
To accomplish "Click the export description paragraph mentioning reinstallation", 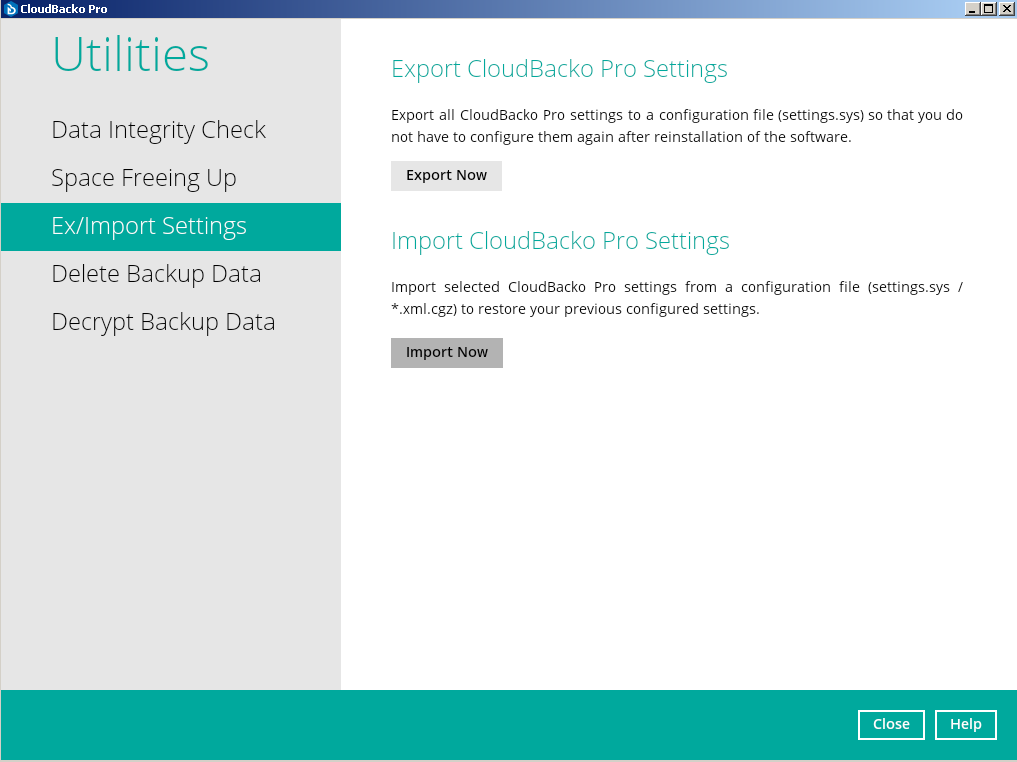I will pyautogui.click(x=676, y=126).
